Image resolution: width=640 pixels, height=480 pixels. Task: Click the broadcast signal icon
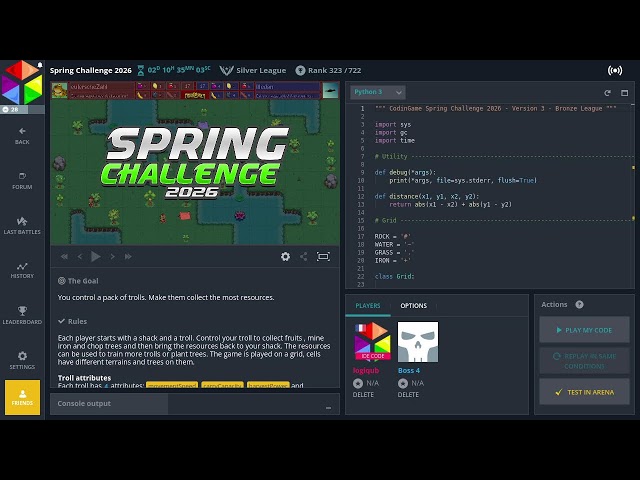[615, 71]
